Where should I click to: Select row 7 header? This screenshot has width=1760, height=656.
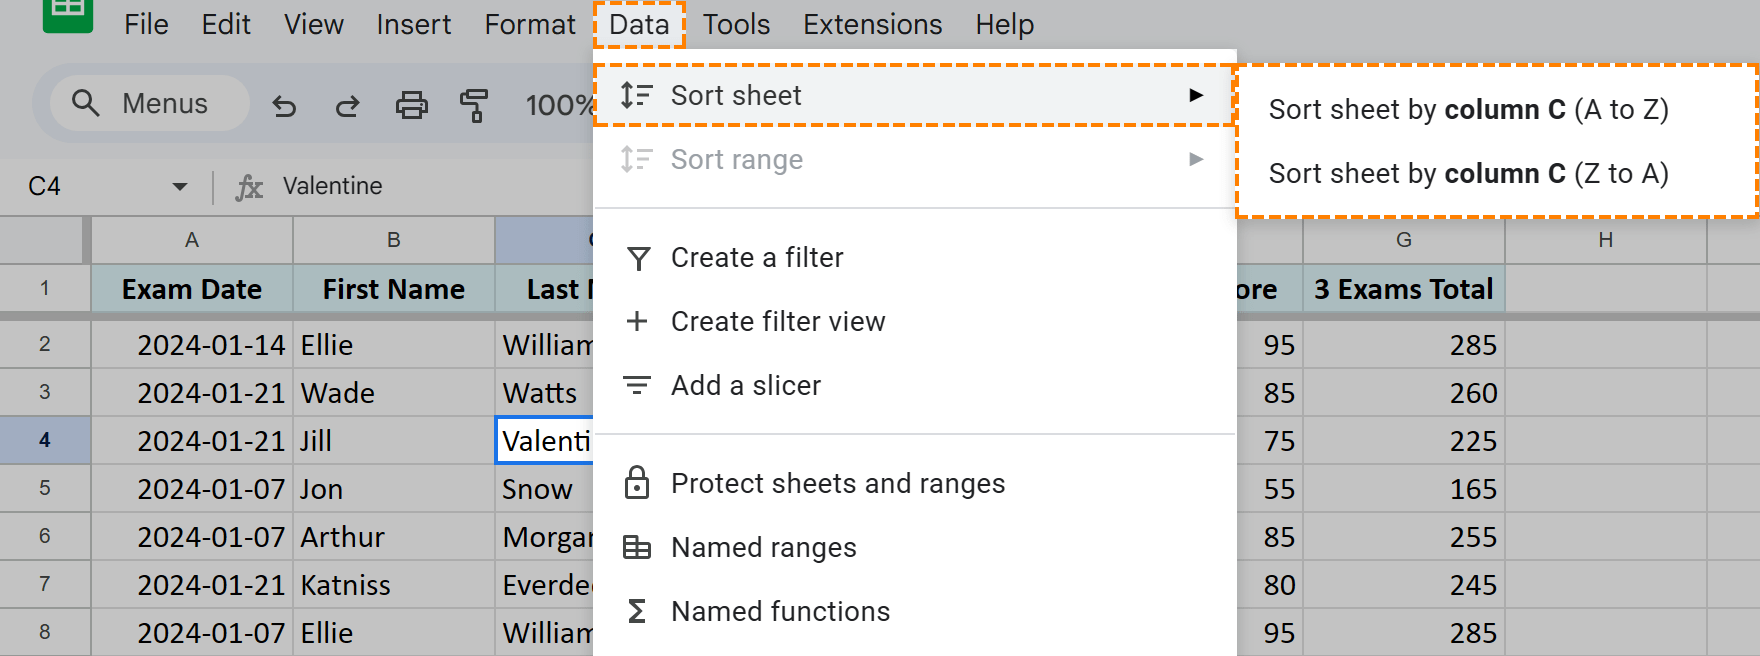click(45, 584)
